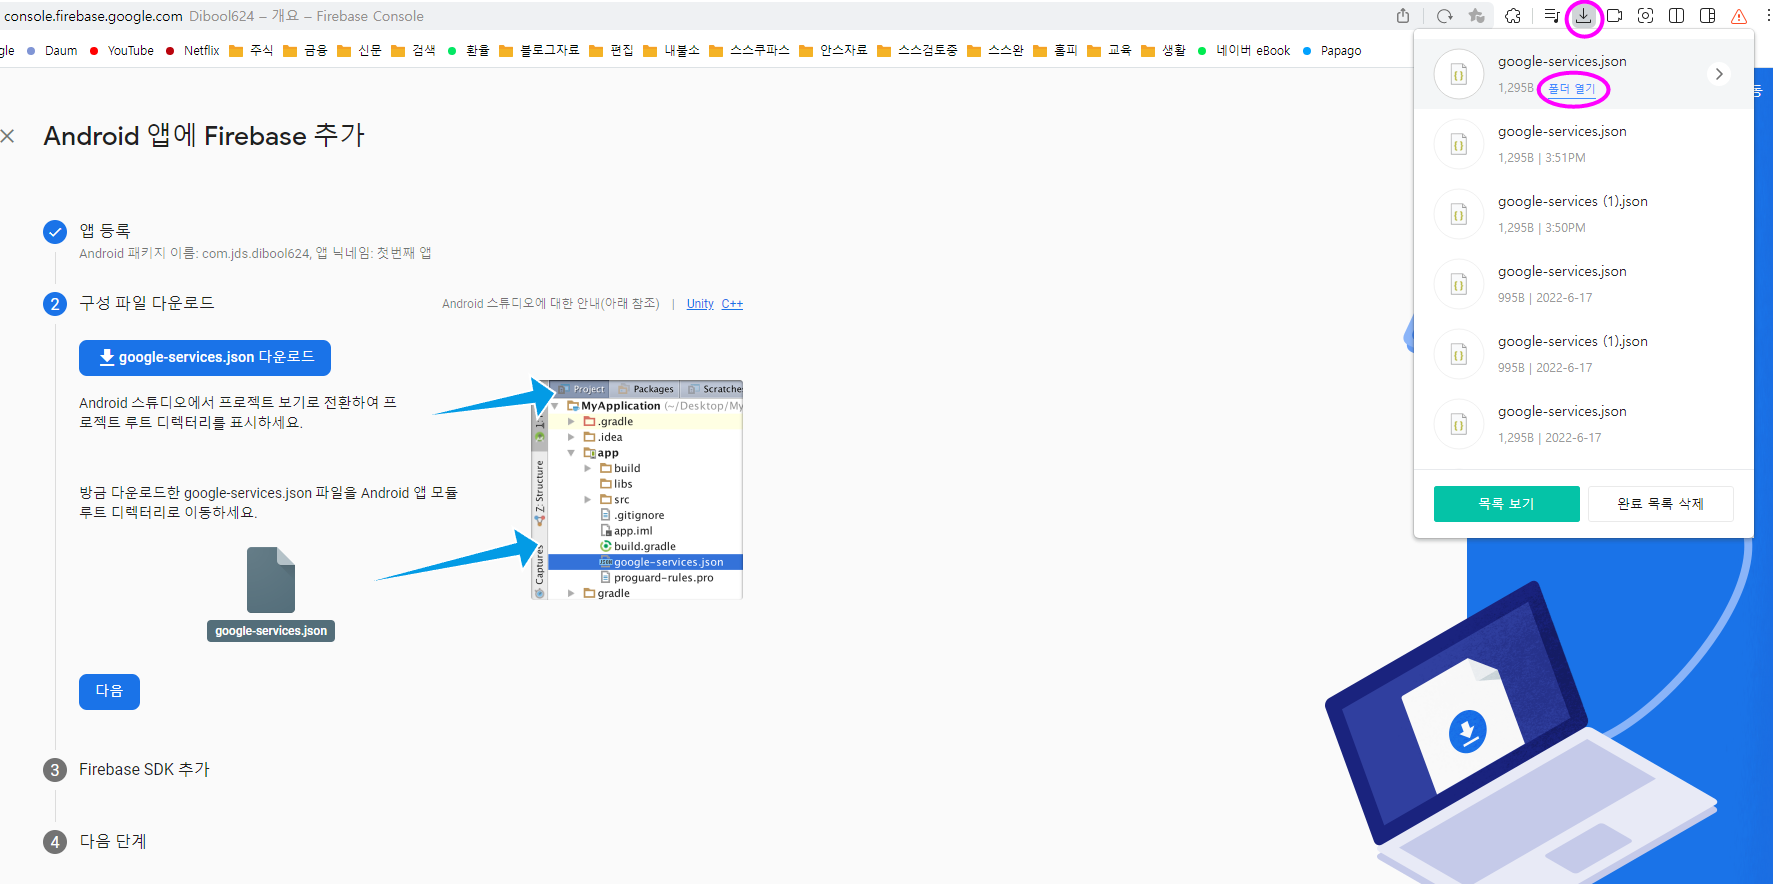Image resolution: width=1773 pixels, height=884 pixels.
Task: Expand the 스스검토중 bookmark folder
Action: coord(917,51)
